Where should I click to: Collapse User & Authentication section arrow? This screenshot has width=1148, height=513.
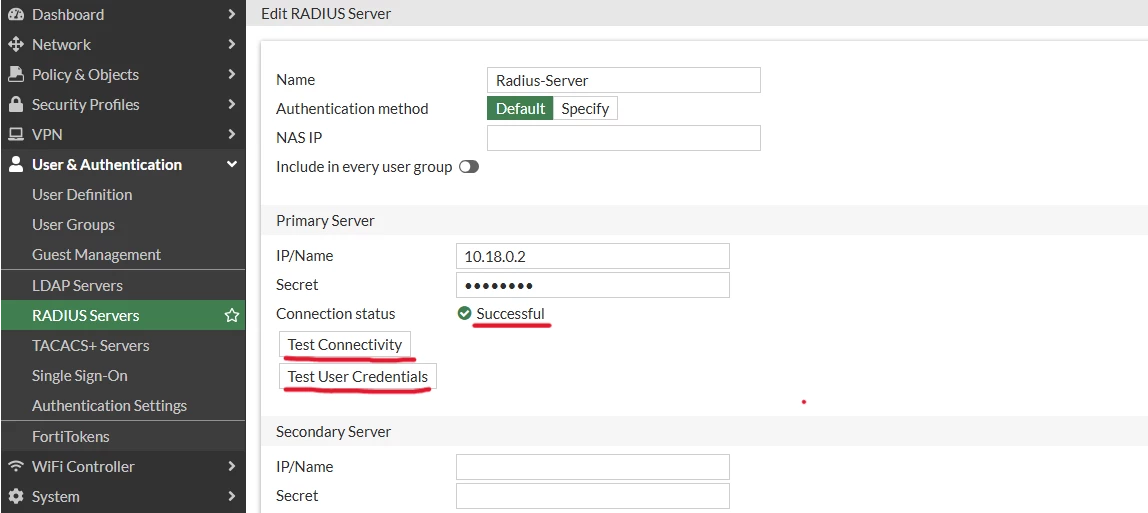[x=231, y=165]
